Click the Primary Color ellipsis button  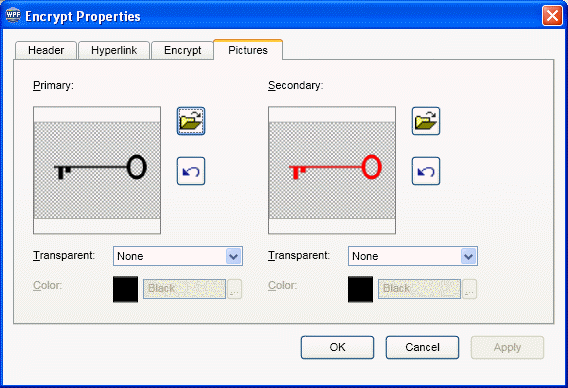pos(234,289)
